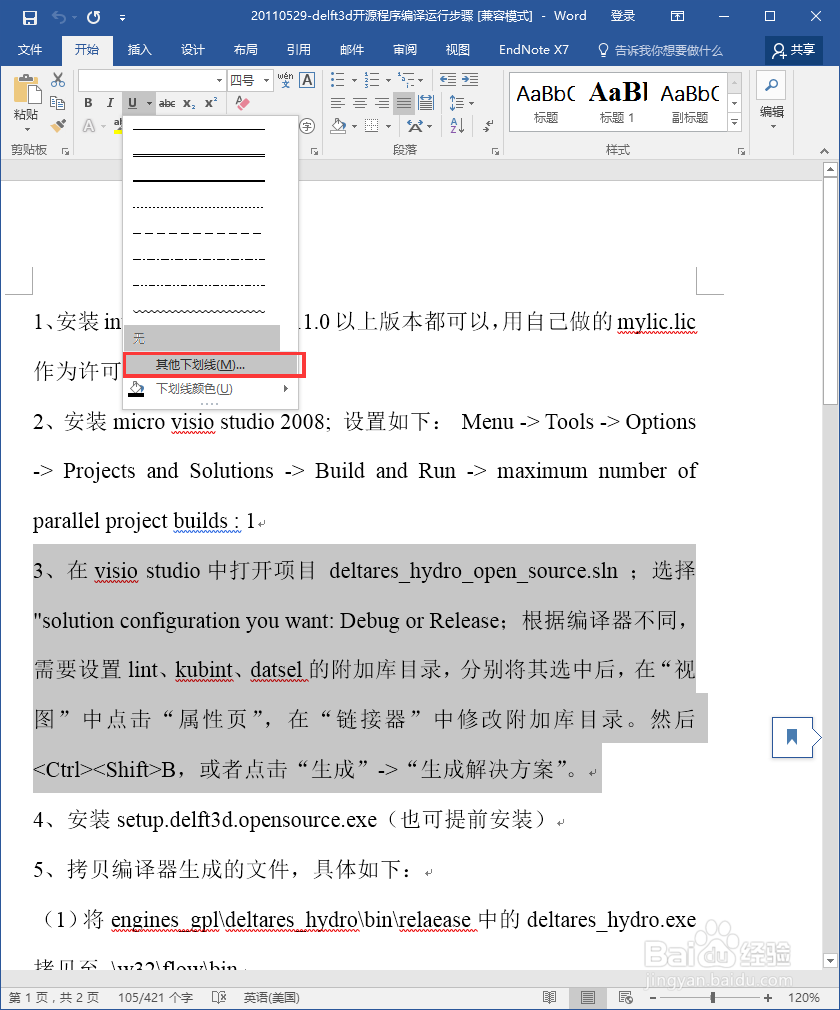Apply subscript formatting
Viewport: 840px width, 1010px height.
(x=189, y=104)
